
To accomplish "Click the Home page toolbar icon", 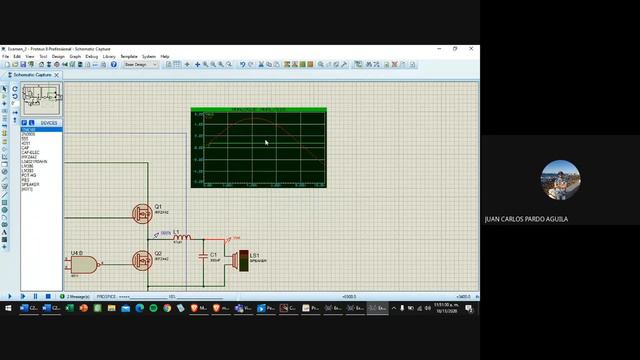I will point(41,64).
